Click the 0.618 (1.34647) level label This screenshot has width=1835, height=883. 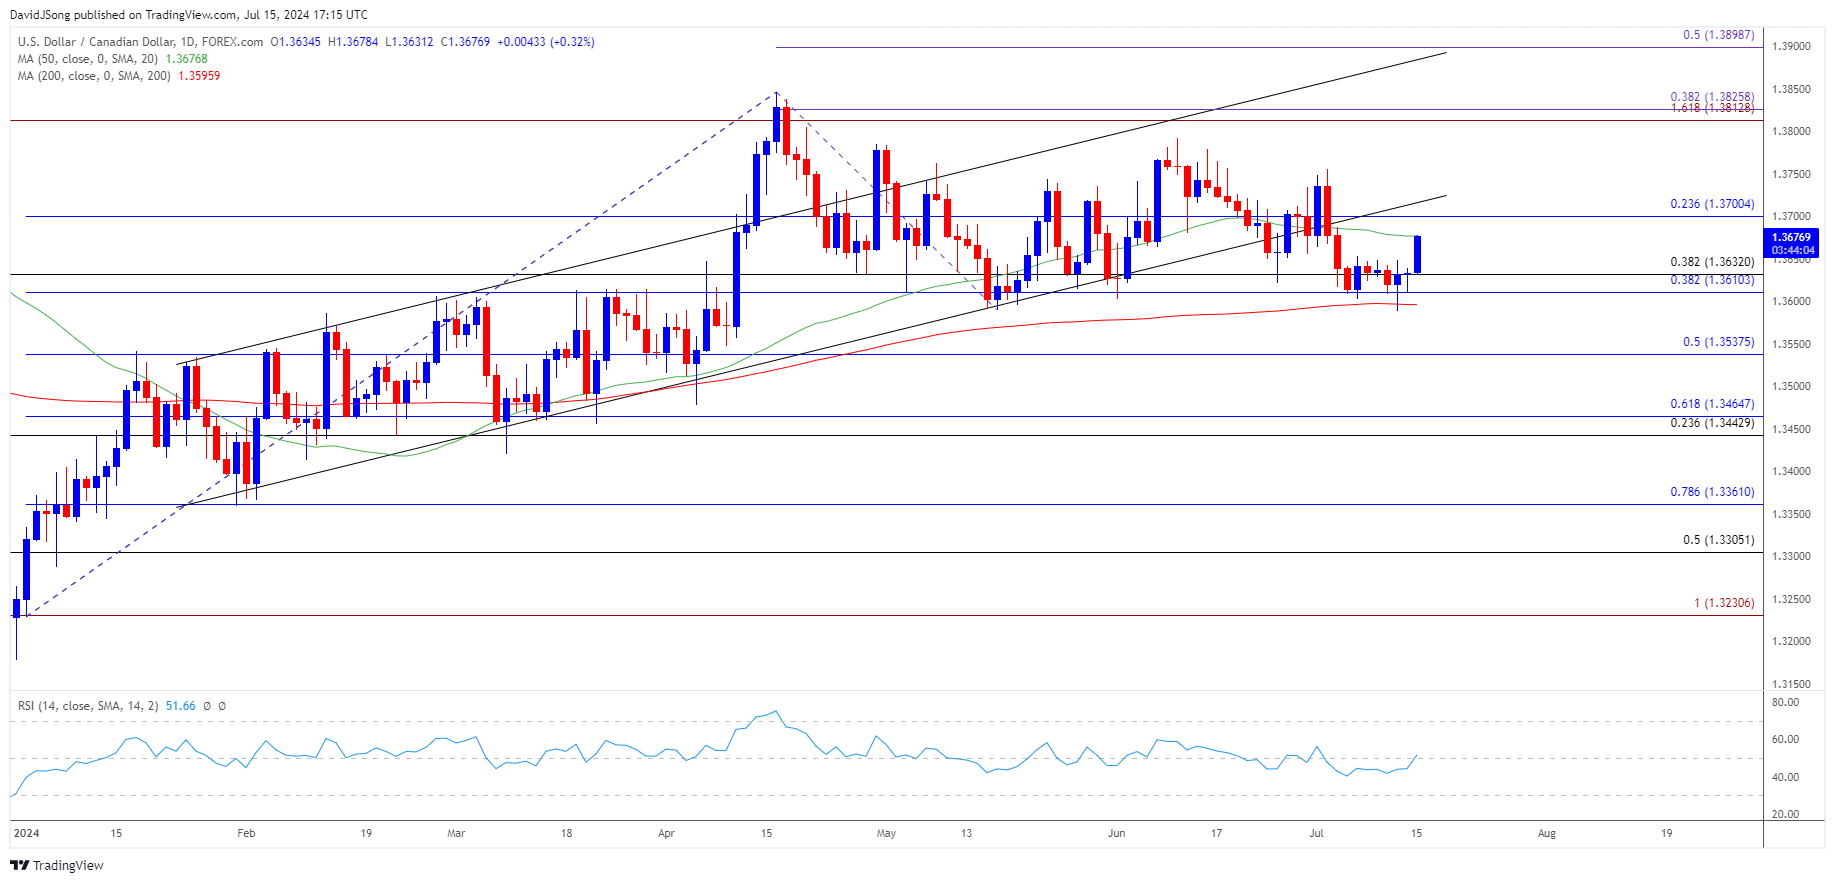tap(1712, 404)
